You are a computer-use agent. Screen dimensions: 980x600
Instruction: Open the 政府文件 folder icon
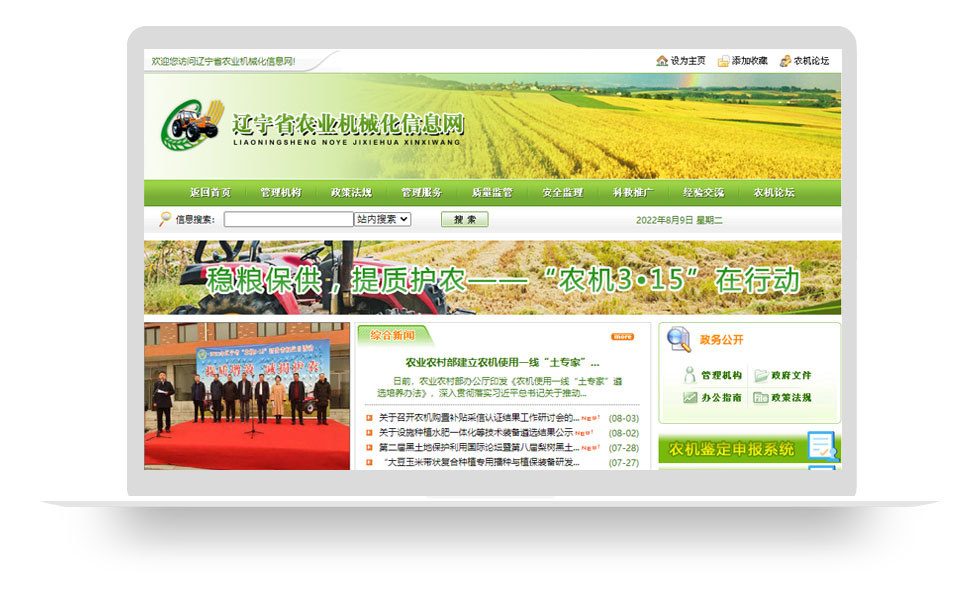[x=761, y=376]
